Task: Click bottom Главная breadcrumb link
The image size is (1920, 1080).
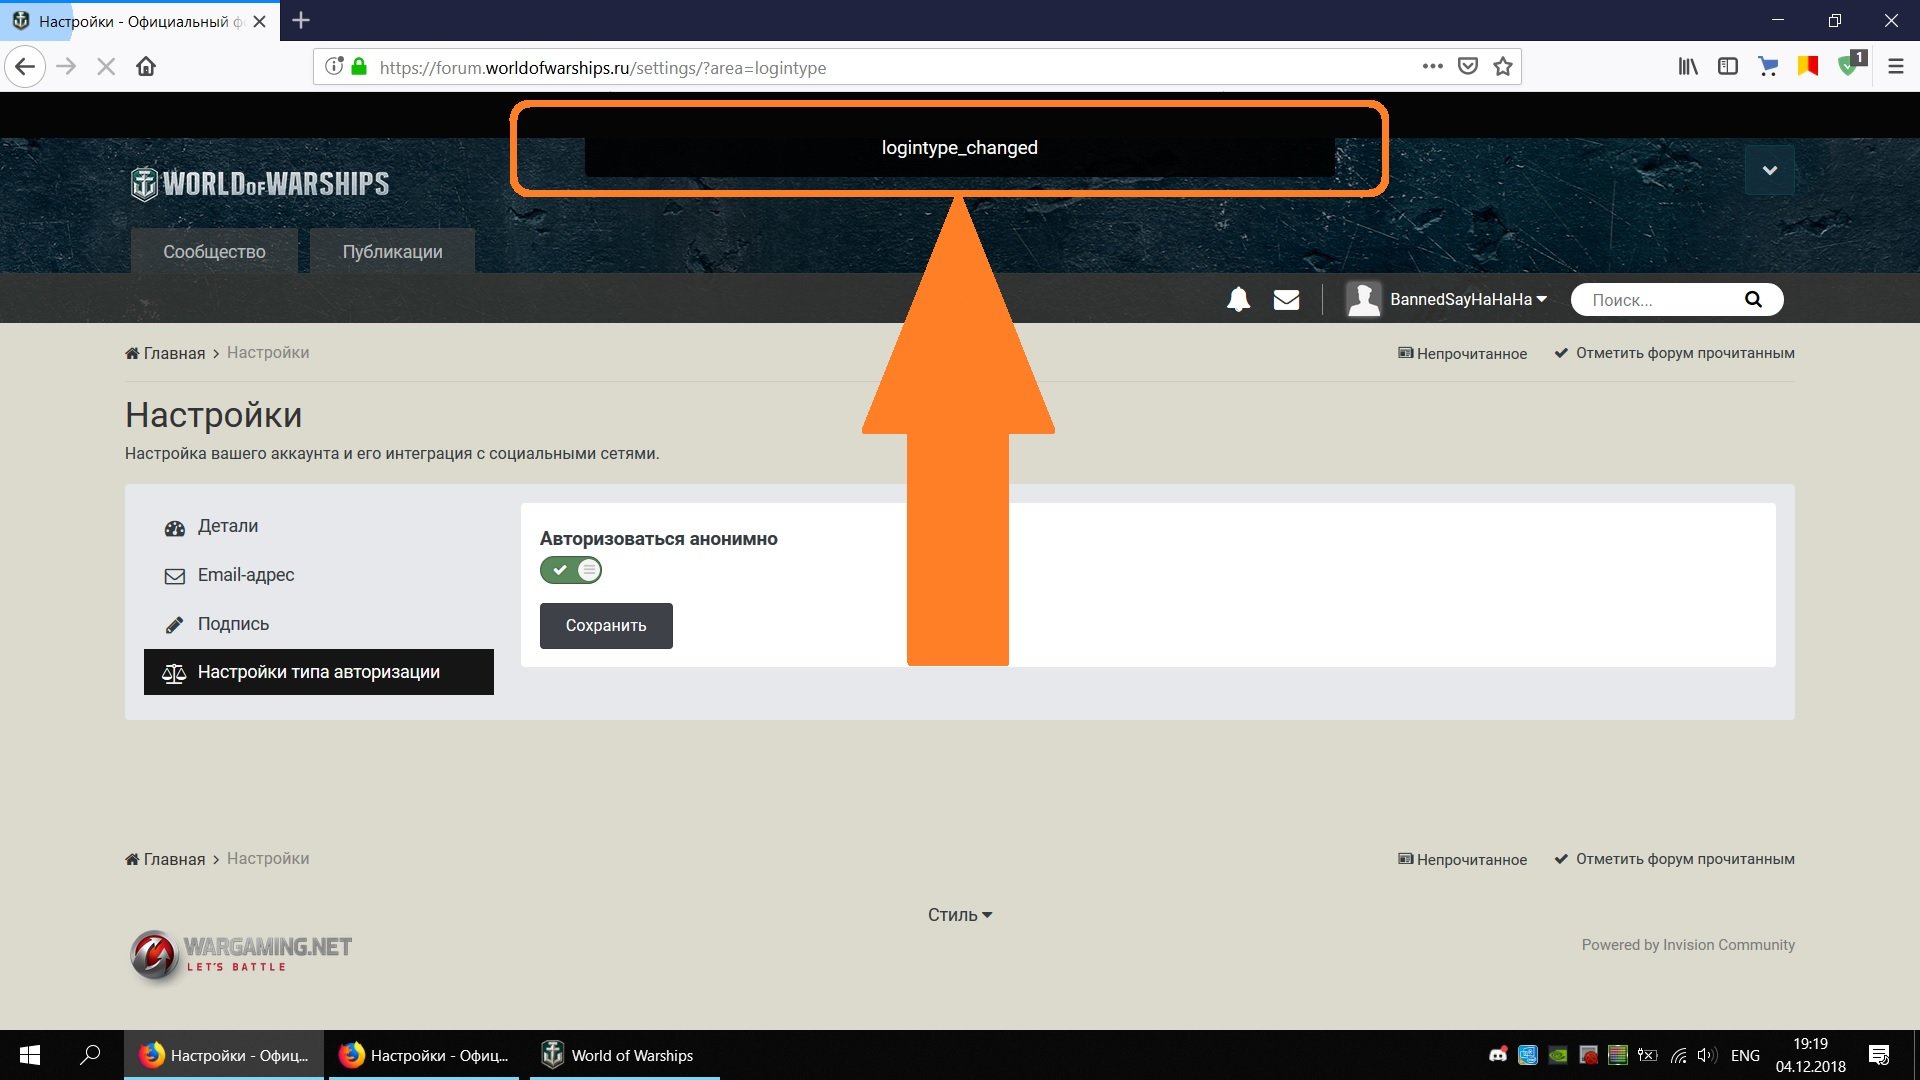Action: pyautogui.click(x=165, y=859)
